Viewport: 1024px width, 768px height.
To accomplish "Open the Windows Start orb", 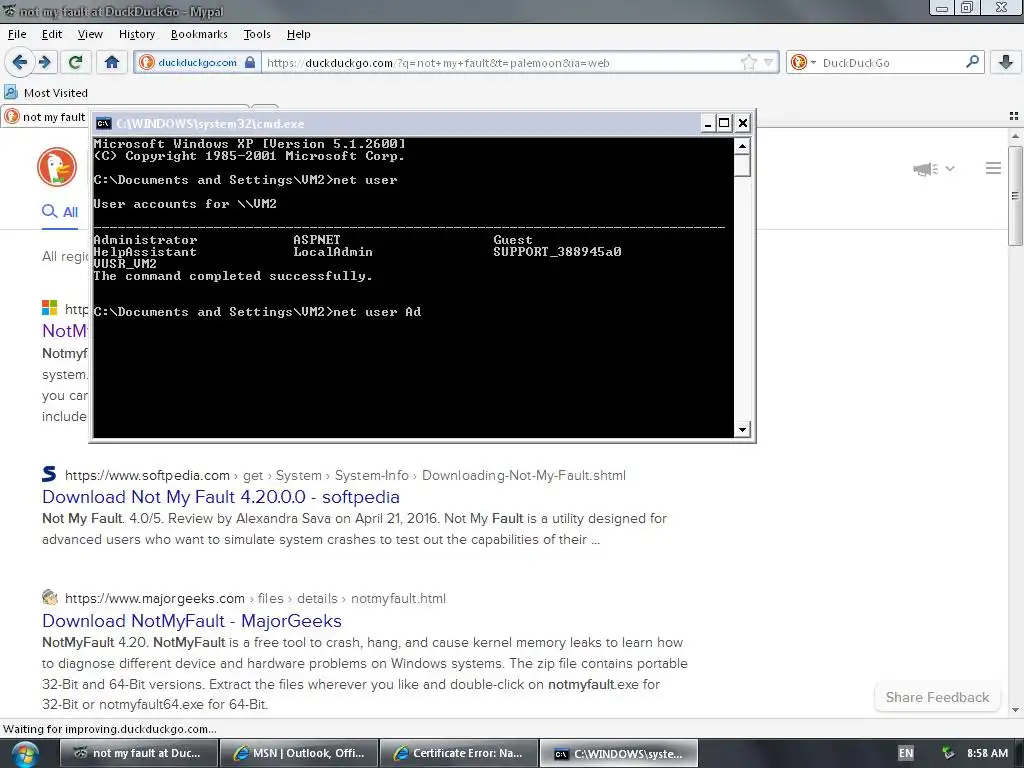I will coord(25,754).
